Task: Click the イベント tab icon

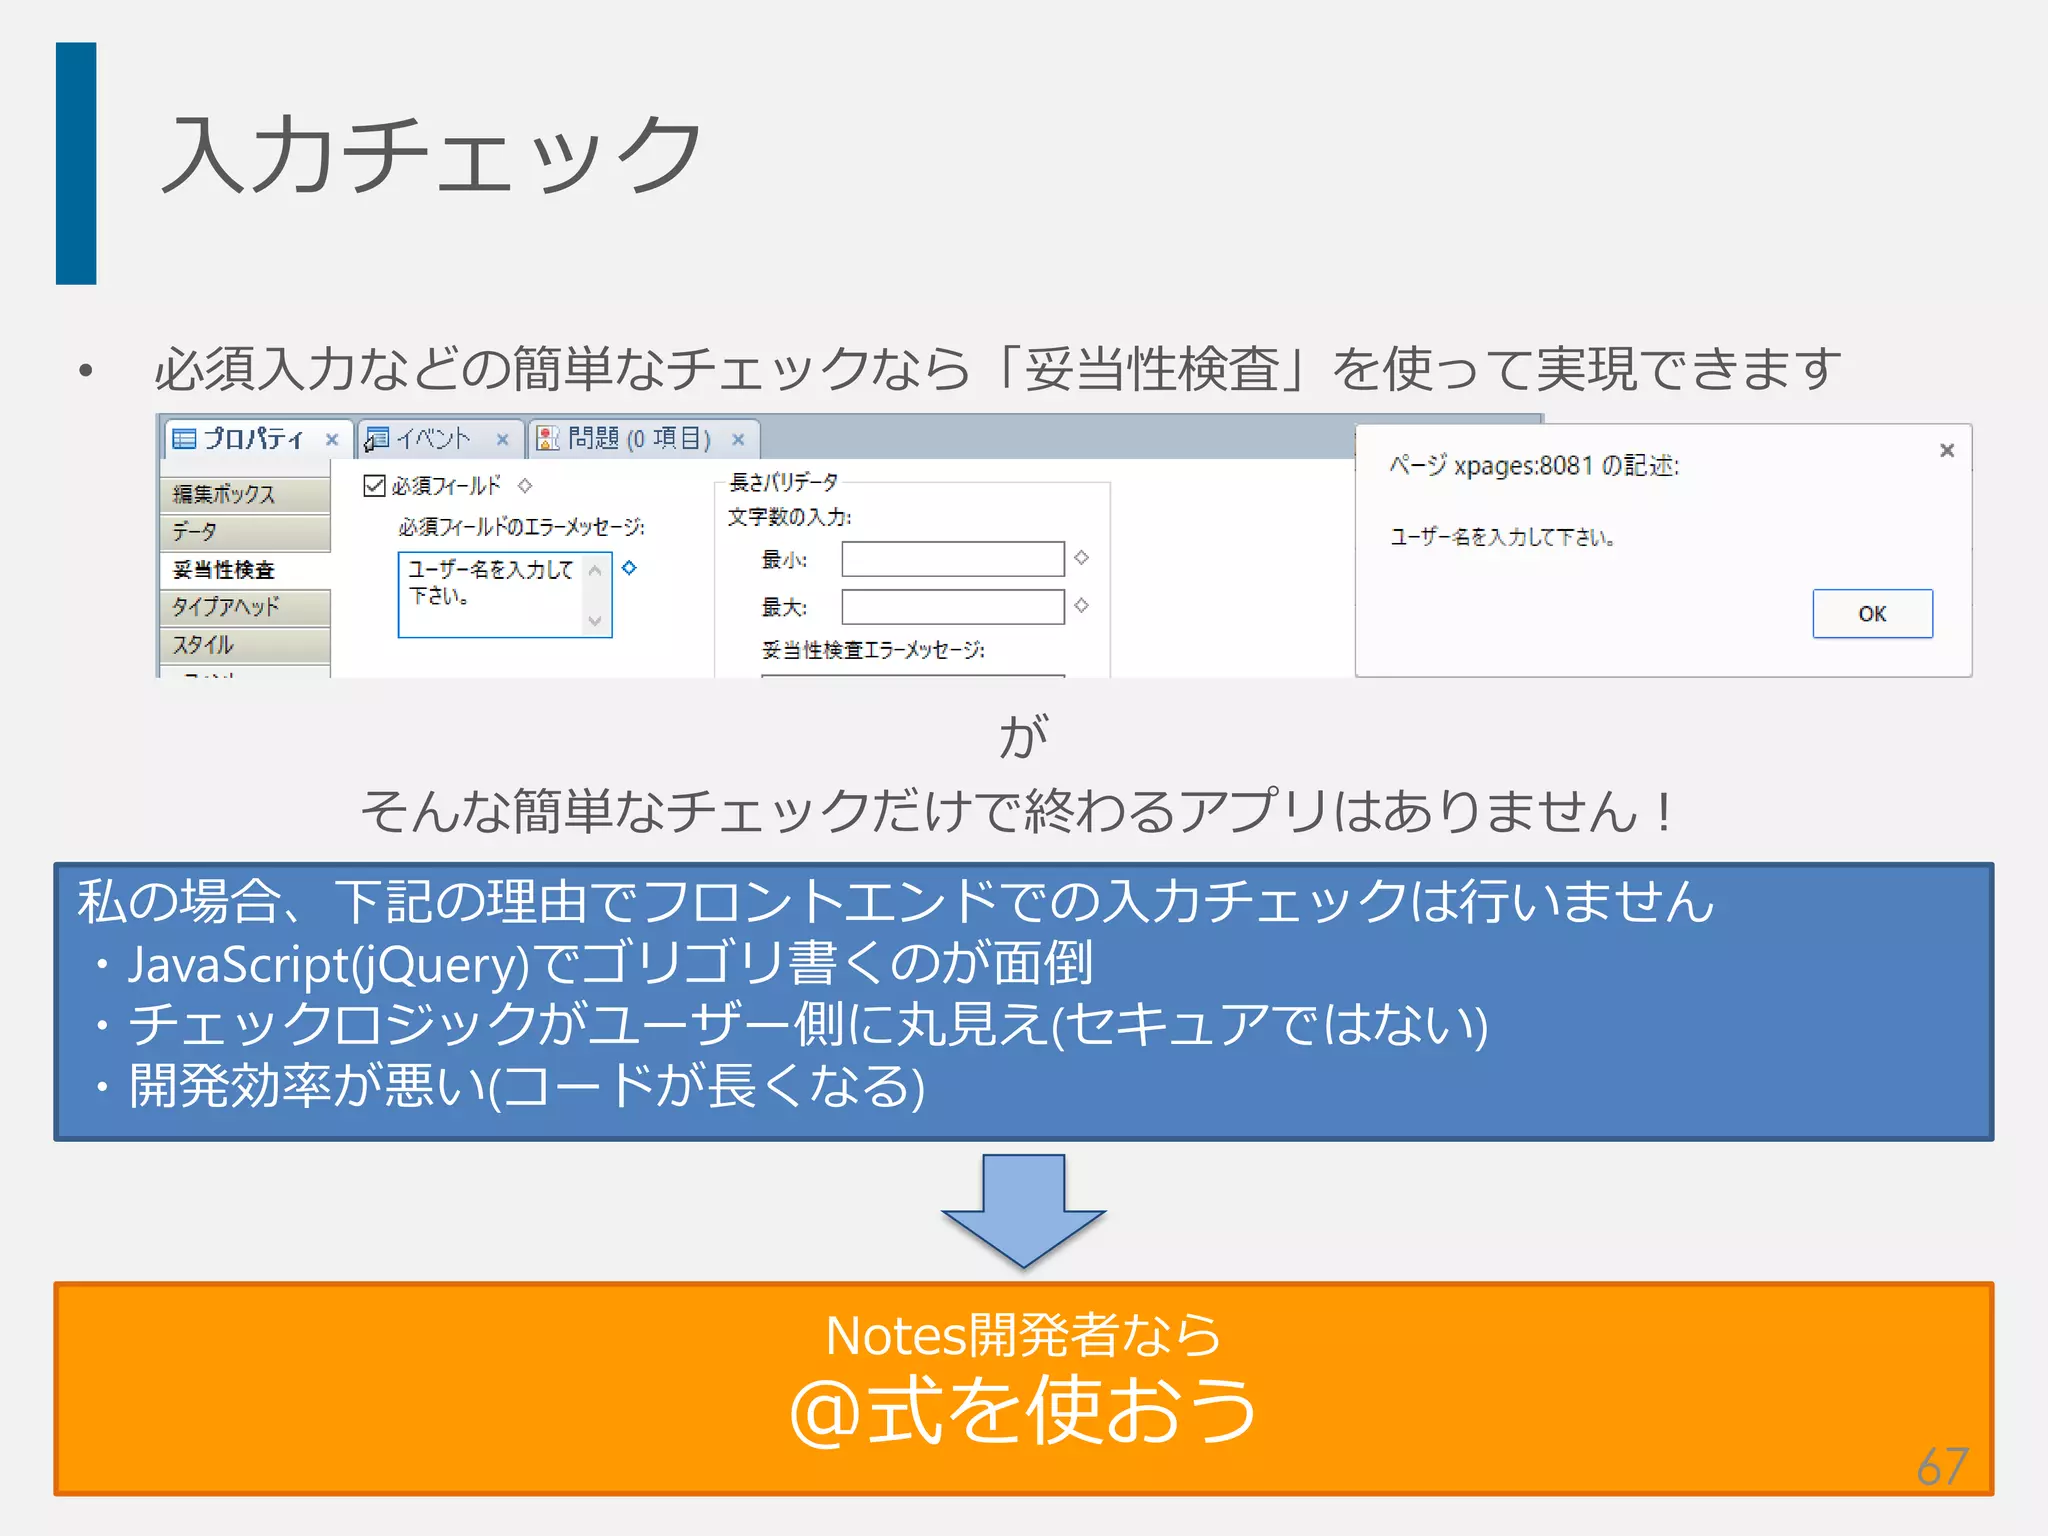Action: tap(377, 439)
